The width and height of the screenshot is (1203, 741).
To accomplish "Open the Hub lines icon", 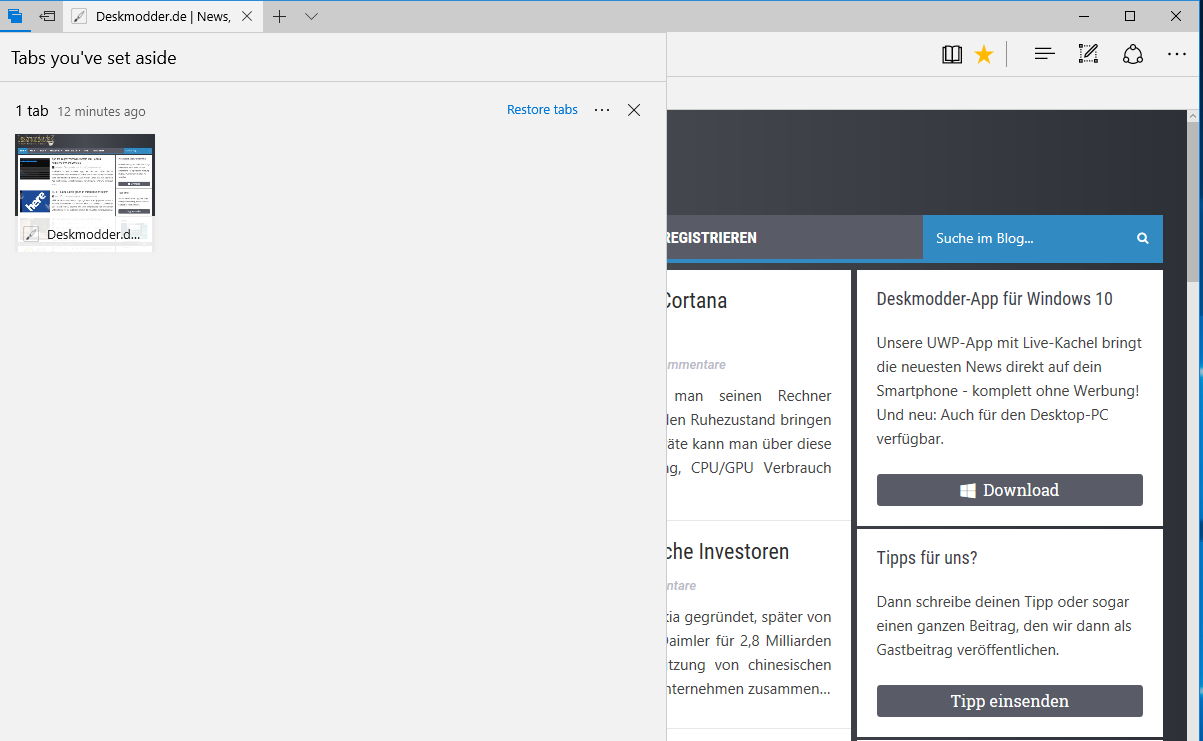I will point(1045,55).
